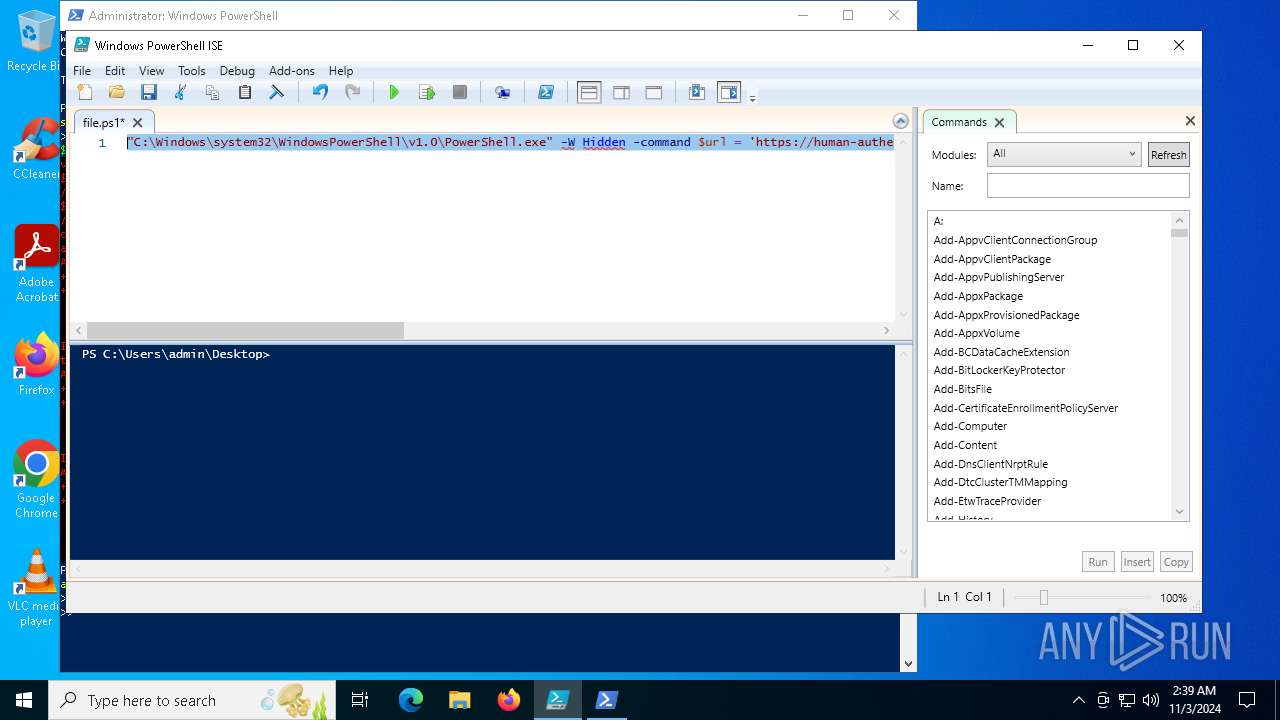Select Add-BitLockerKeyProtector command
1280x720 pixels.
[999, 370]
